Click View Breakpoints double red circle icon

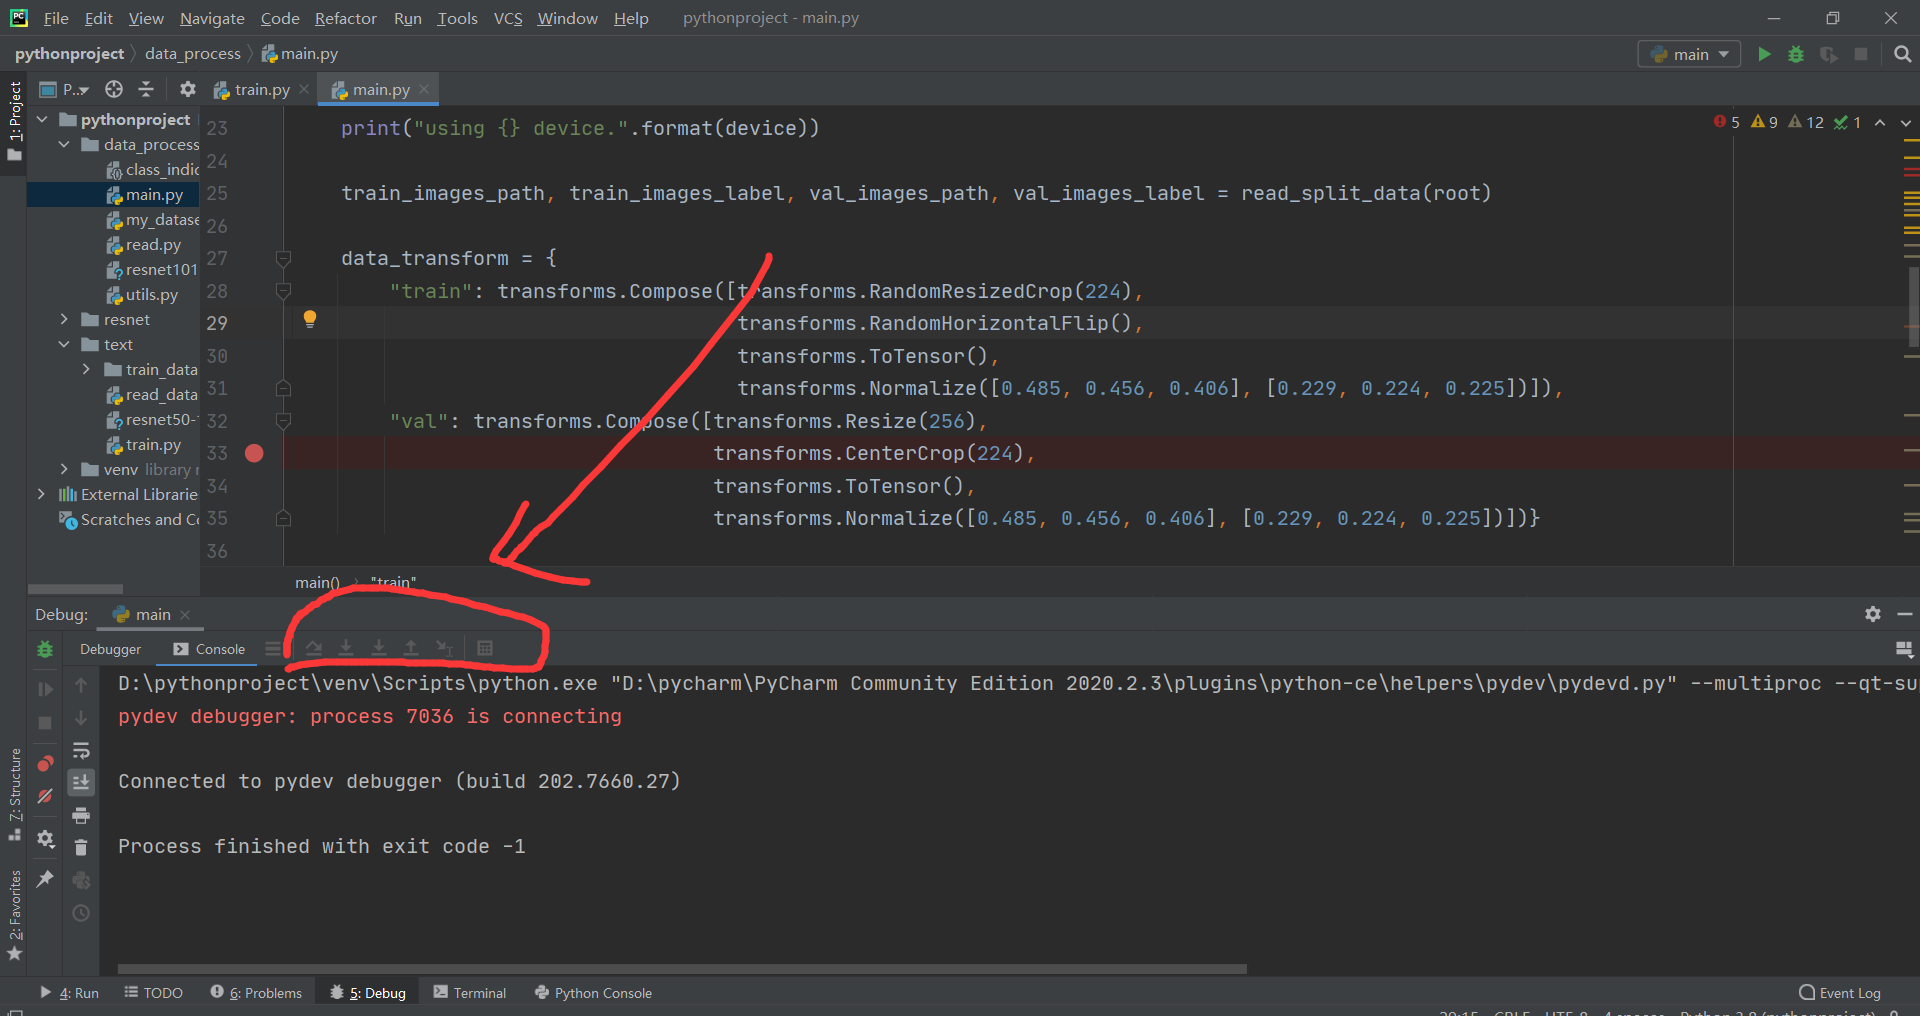(45, 763)
